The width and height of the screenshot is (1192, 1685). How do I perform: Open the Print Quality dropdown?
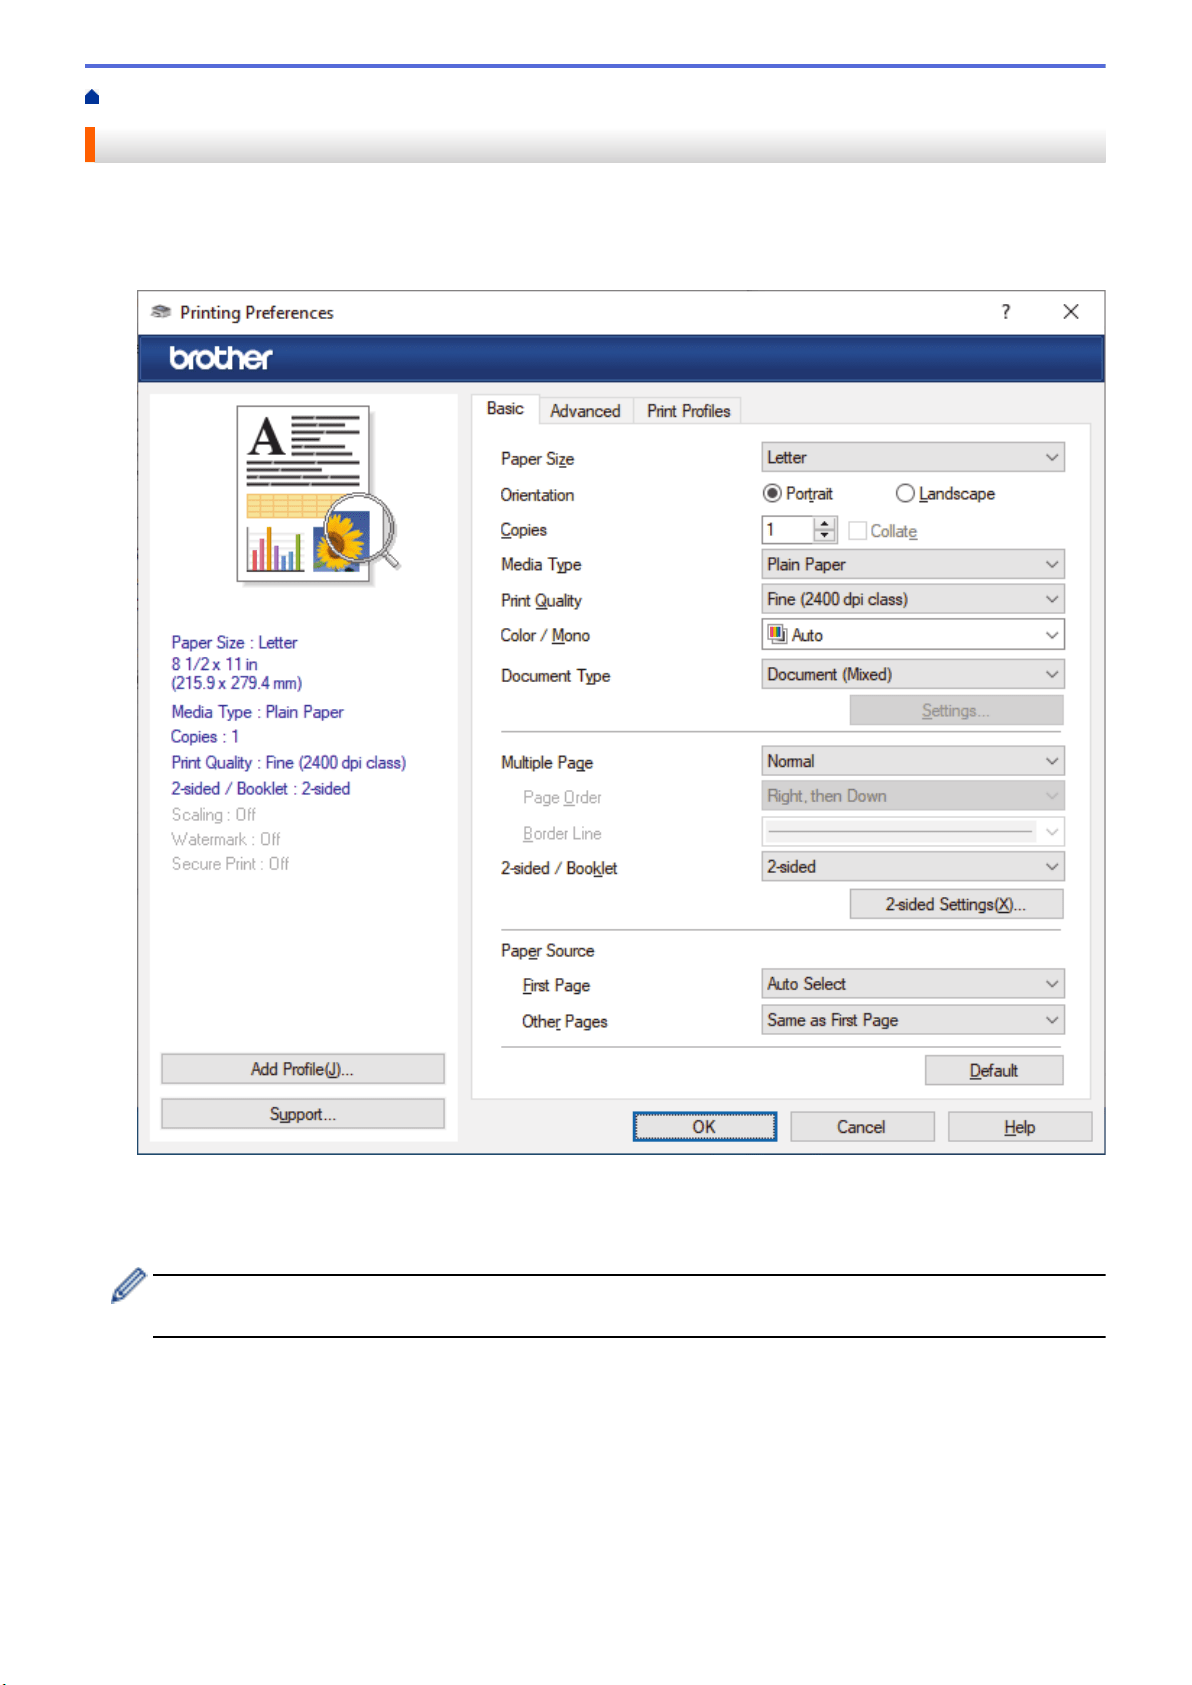tap(913, 599)
